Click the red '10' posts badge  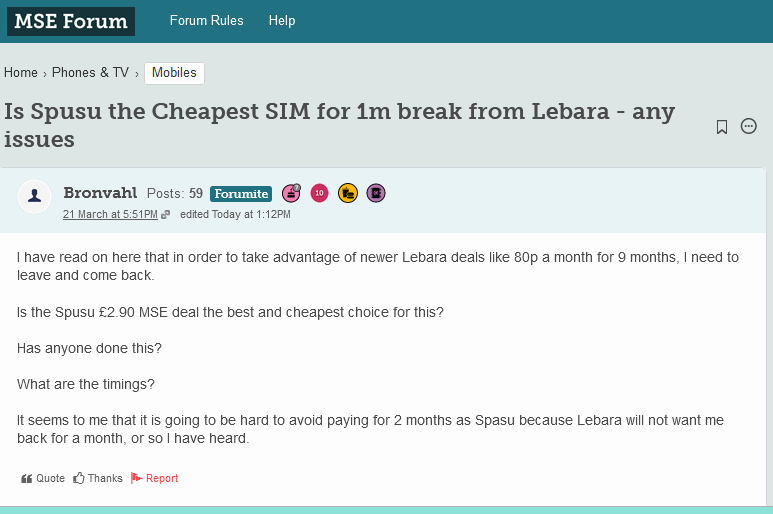coord(319,193)
